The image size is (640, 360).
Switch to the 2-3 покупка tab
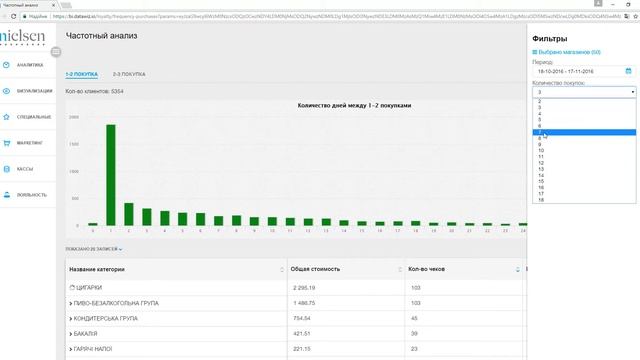tap(129, 74)
